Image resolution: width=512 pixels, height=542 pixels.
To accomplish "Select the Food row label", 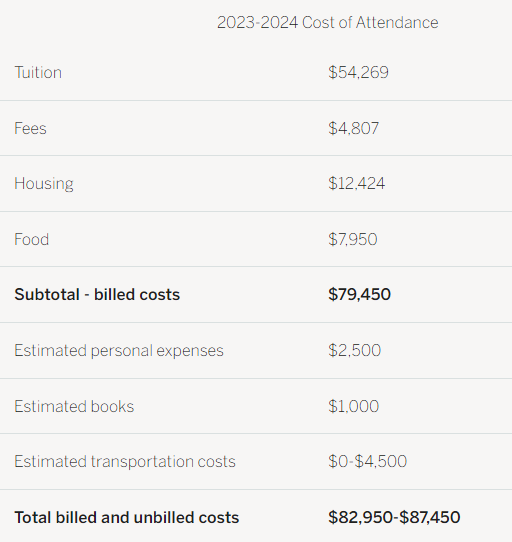I will [x=31, y=239].
